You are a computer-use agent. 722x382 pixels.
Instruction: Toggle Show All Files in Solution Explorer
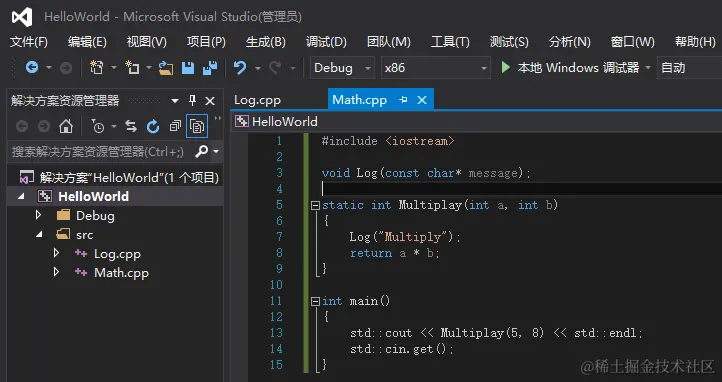click(x=197, y=126)
